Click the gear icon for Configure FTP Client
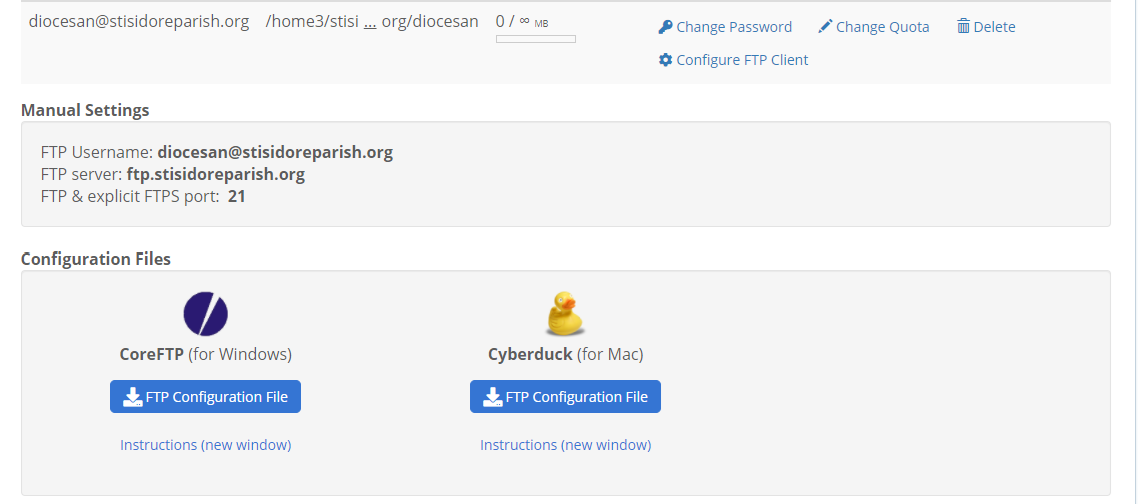This screenshot has width=1138, height=504. [x=665, y=60]
